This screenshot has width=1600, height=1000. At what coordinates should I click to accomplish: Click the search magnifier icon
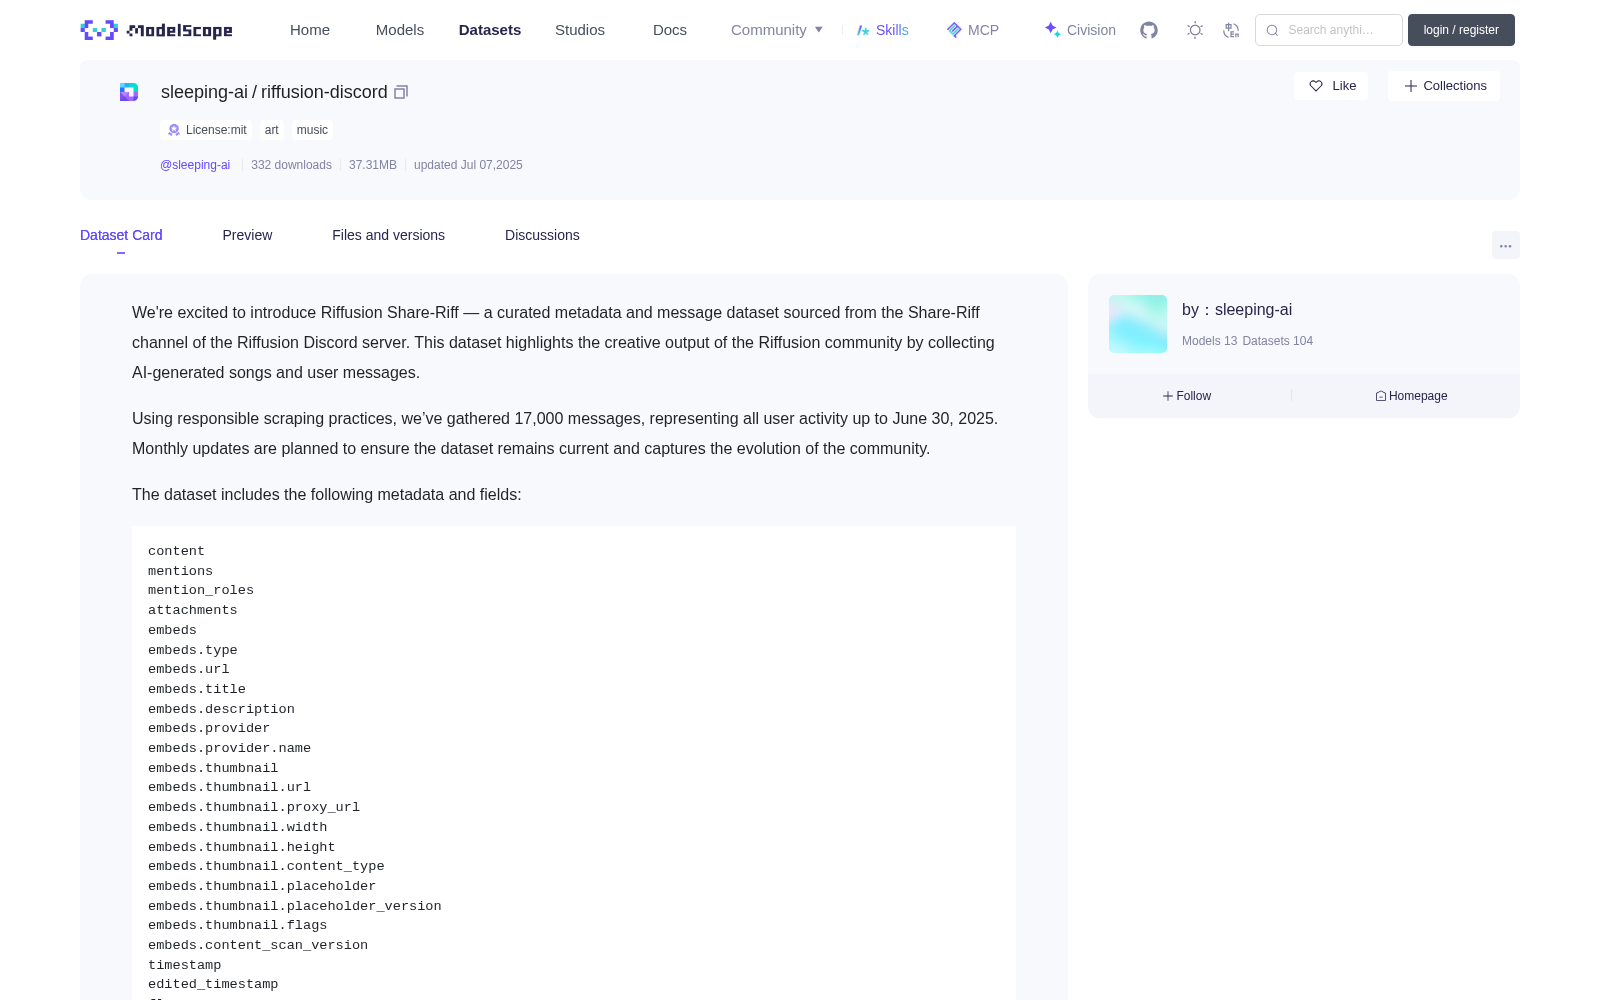[x=1272, y=30]
